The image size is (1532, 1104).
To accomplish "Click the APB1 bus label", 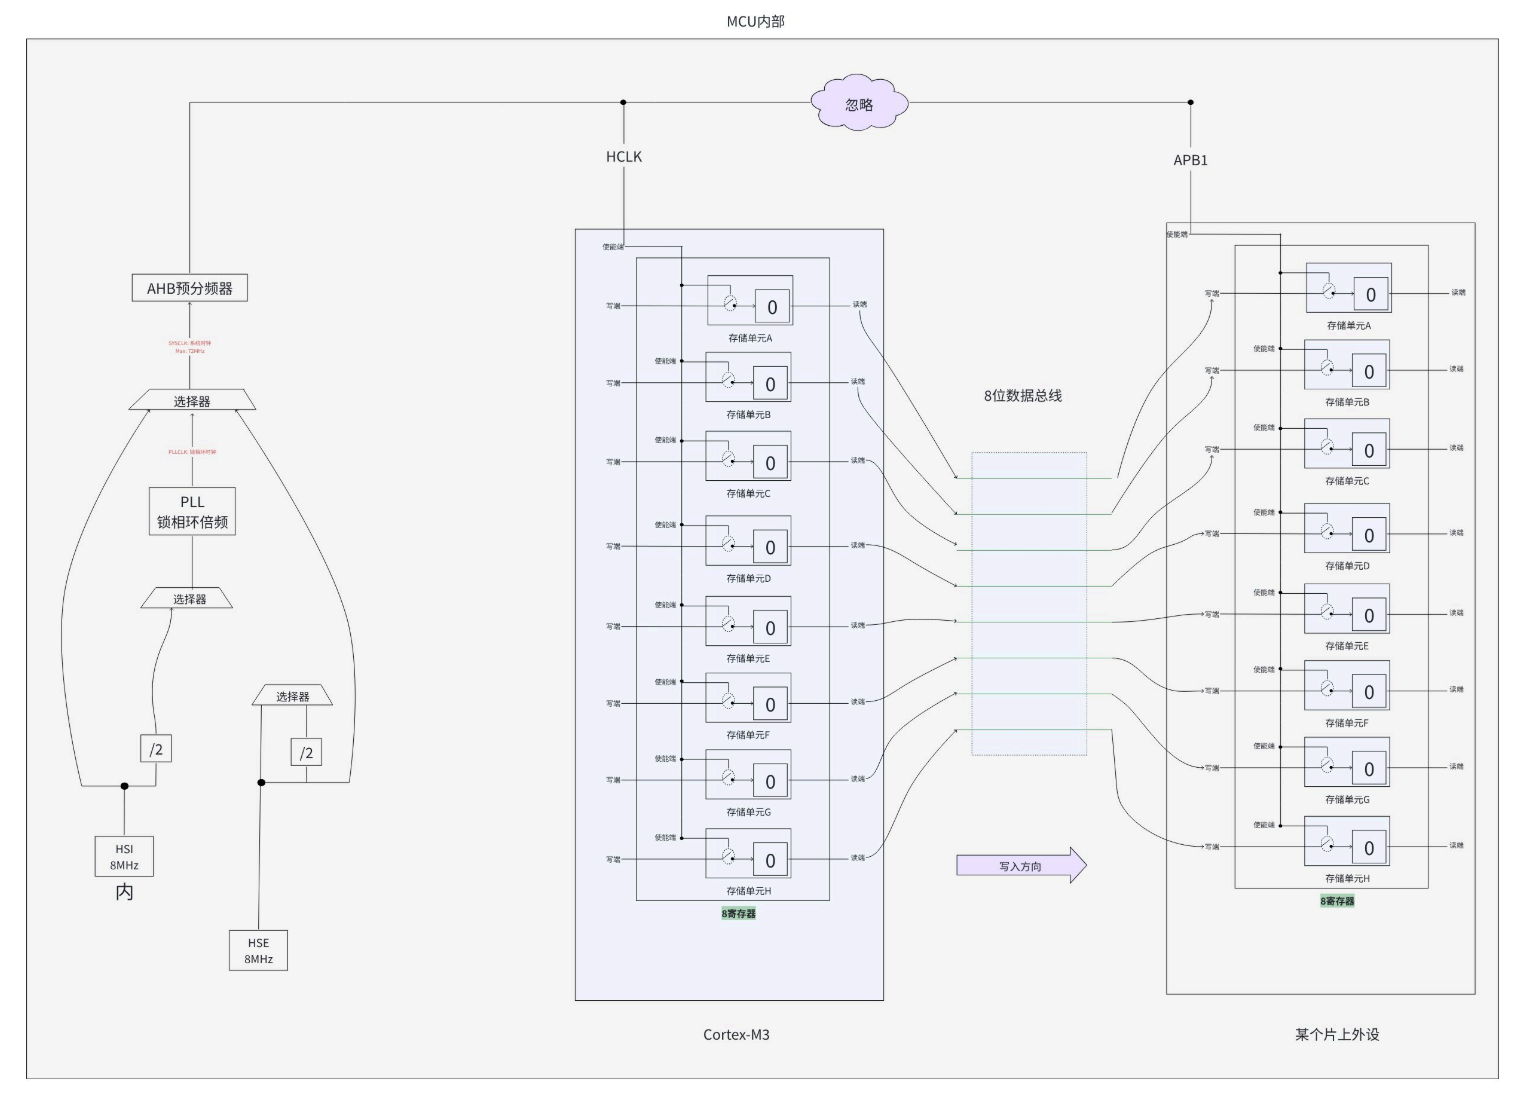I will (1190, 159).
